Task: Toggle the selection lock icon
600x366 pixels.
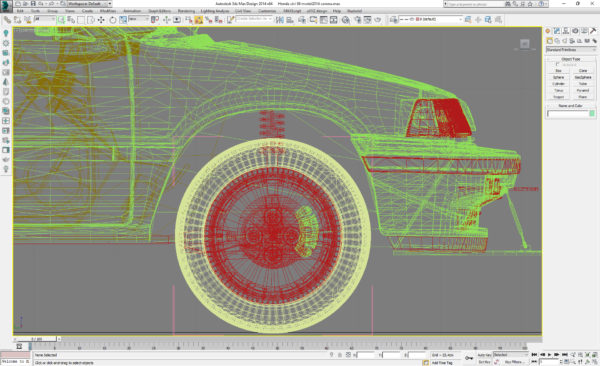Action: click(339, 355)
